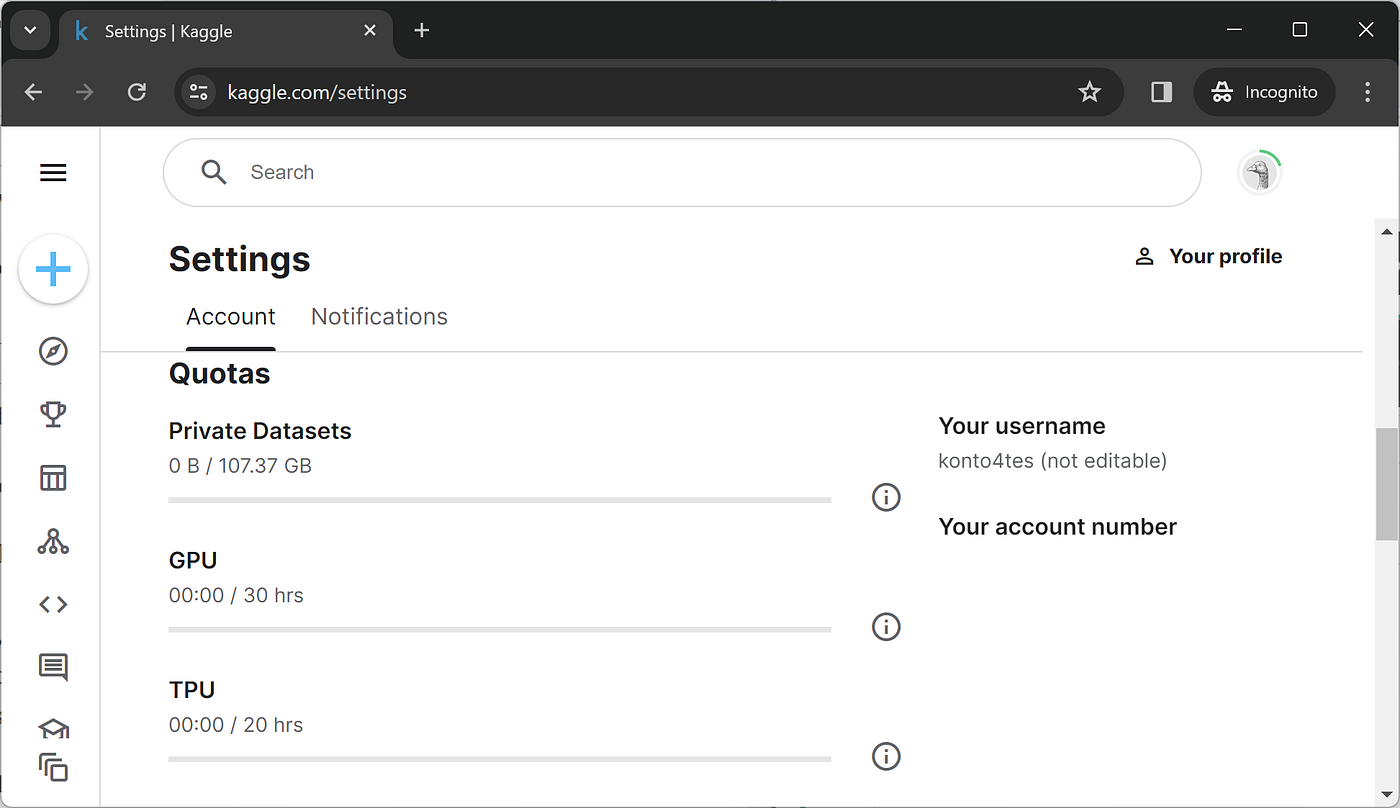Click the search magnifier icon
The width and height of the screenshot is (1400, 808).
(x=214, y=172)
